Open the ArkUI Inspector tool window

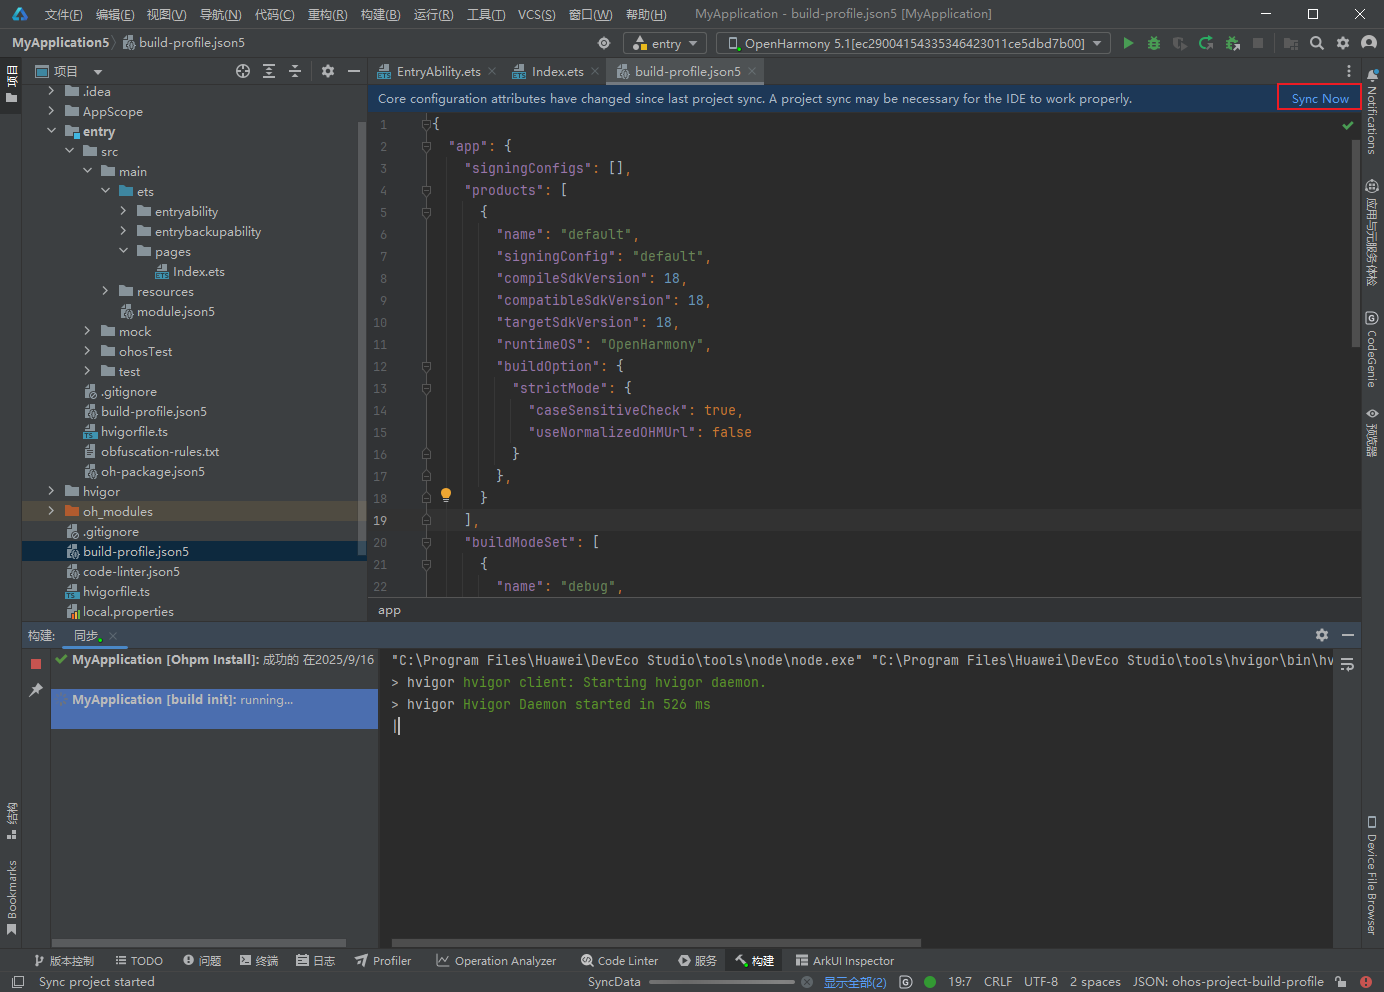845,961
